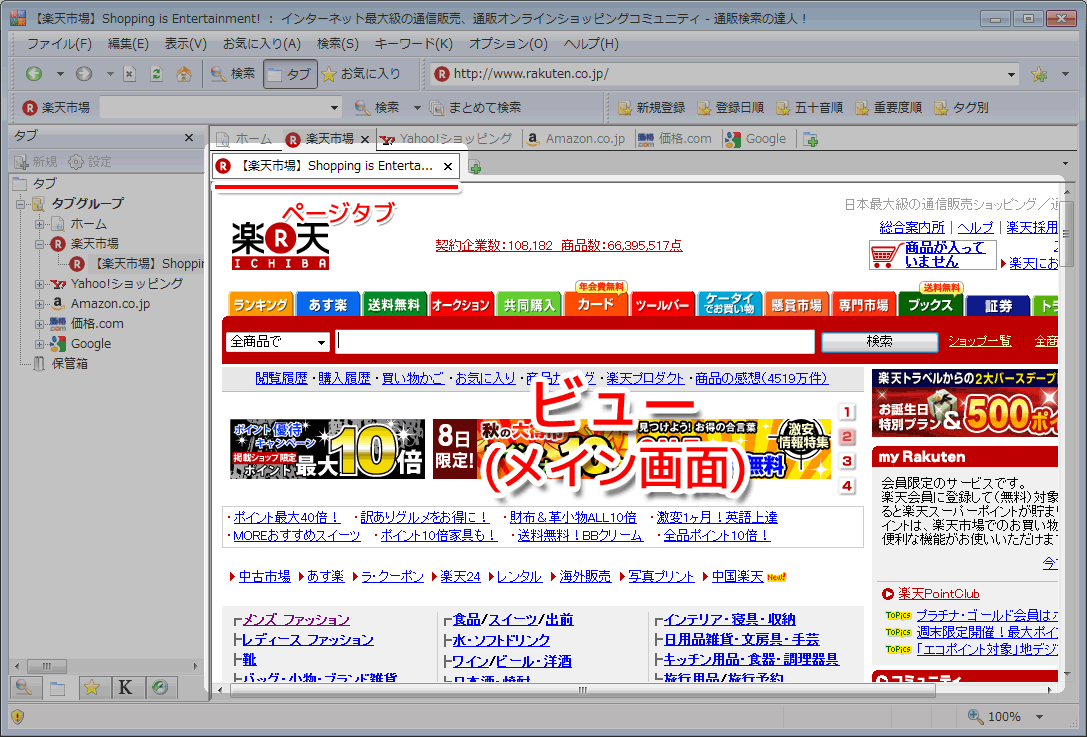Image resolution: width=1087 pixels, height=737 pixels.
Task: Open the キーワード(K) menu
Action: click(x=413, y=44)
